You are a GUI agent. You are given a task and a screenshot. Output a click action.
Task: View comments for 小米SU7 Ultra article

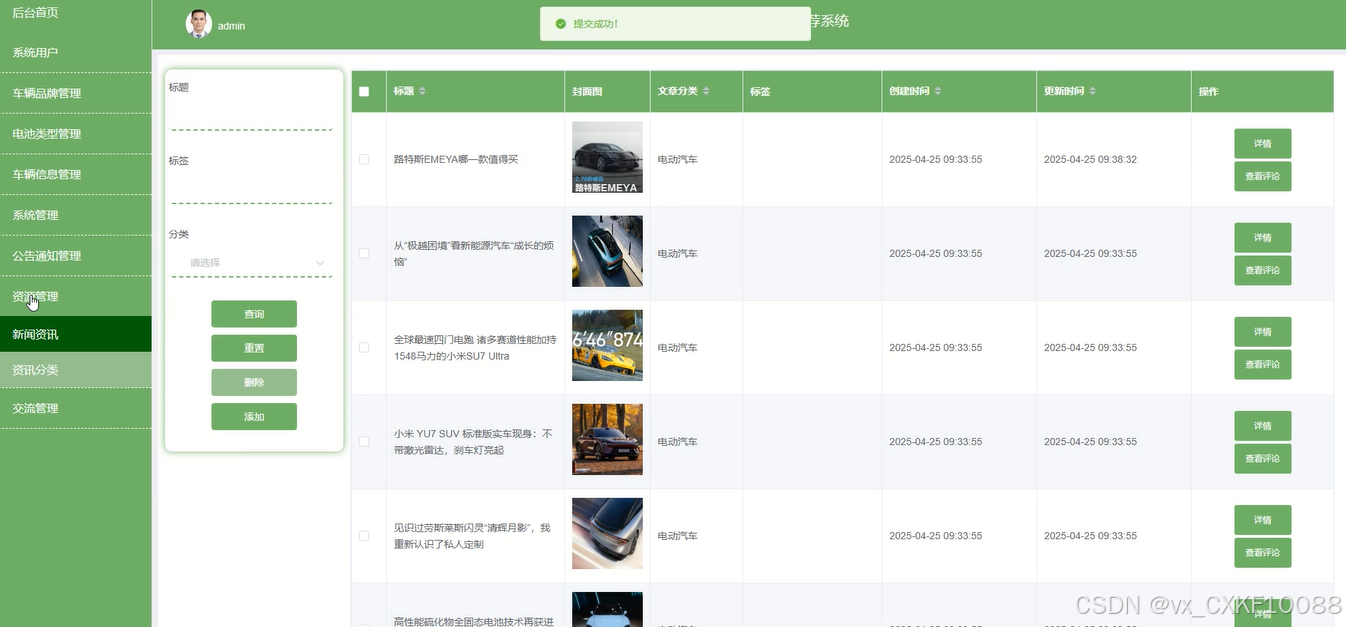(x=1262, y=364)
